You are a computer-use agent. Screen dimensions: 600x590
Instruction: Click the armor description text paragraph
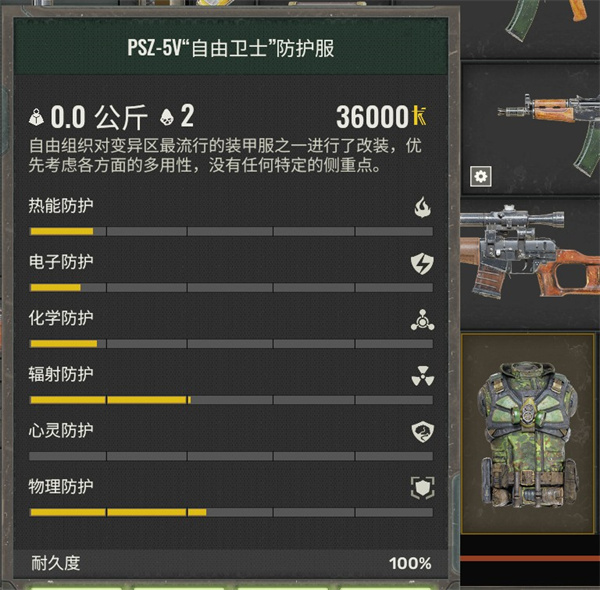click(x=225, y=155)
